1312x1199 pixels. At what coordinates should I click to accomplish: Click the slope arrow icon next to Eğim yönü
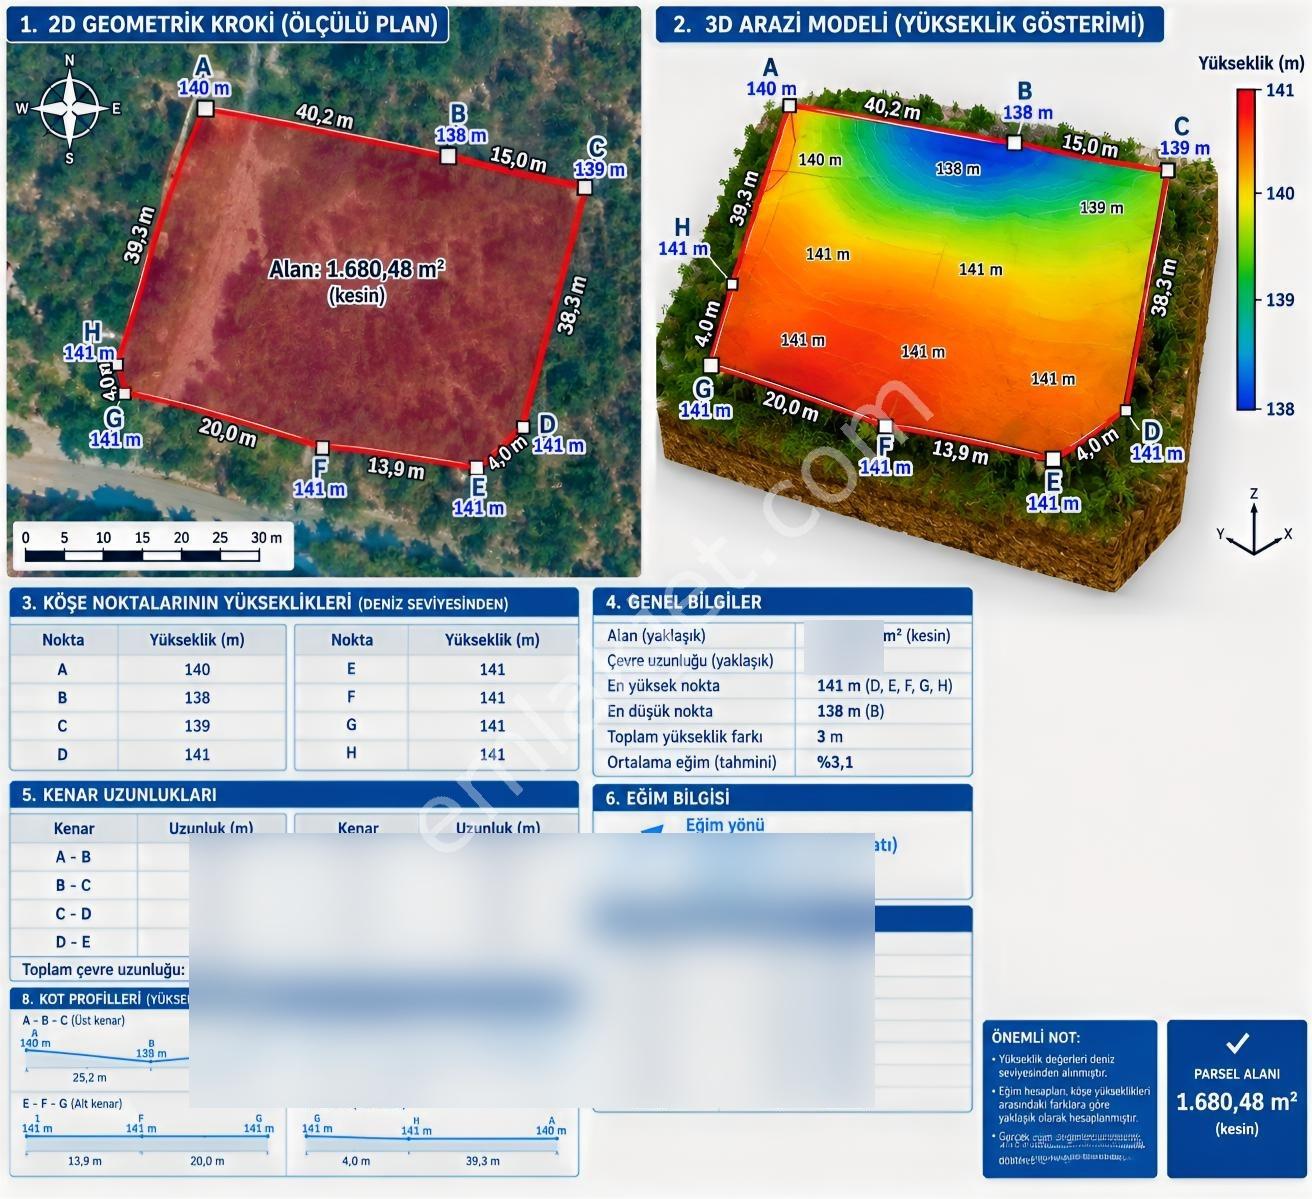click(651, 829)
